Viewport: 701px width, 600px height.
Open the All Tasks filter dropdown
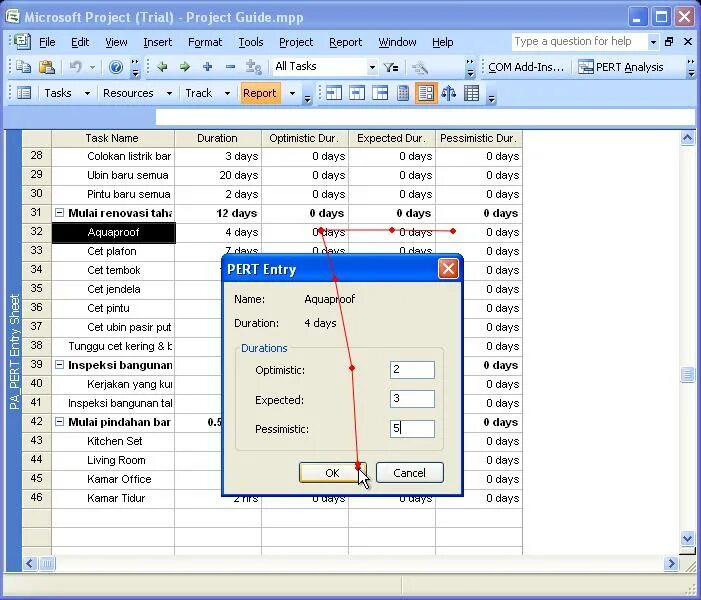click(372, 67)
